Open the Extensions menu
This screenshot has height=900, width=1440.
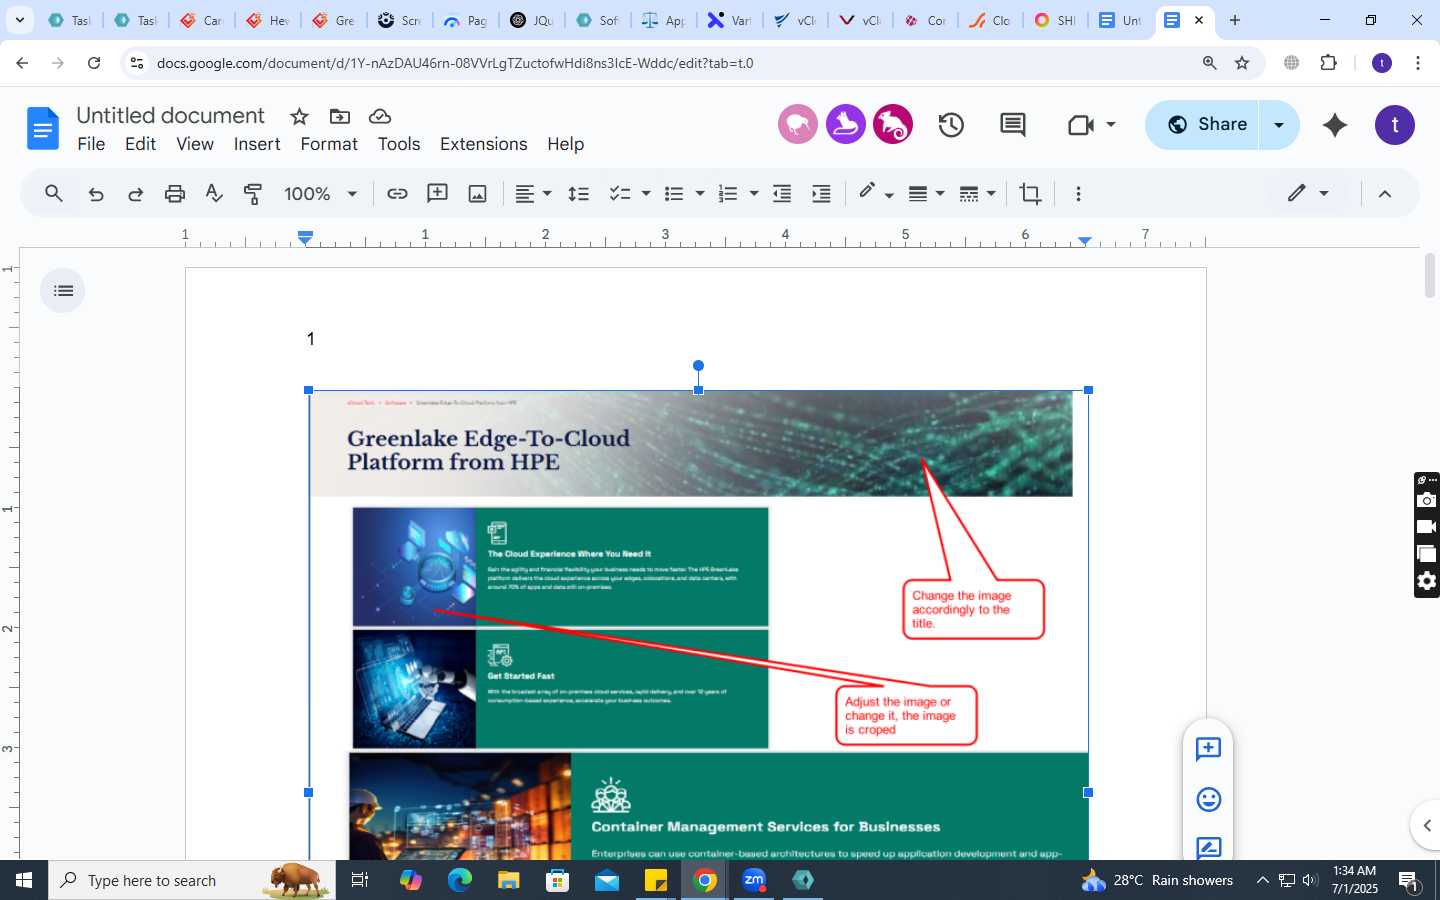[484, 144]
